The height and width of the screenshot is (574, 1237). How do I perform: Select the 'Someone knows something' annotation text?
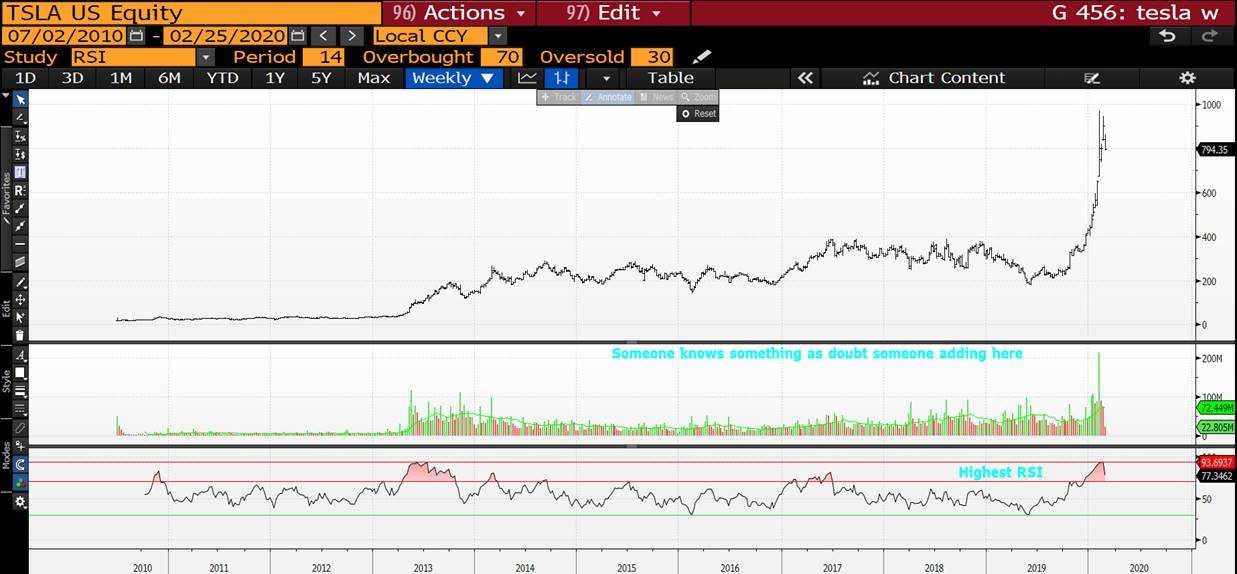coord(817,353)
